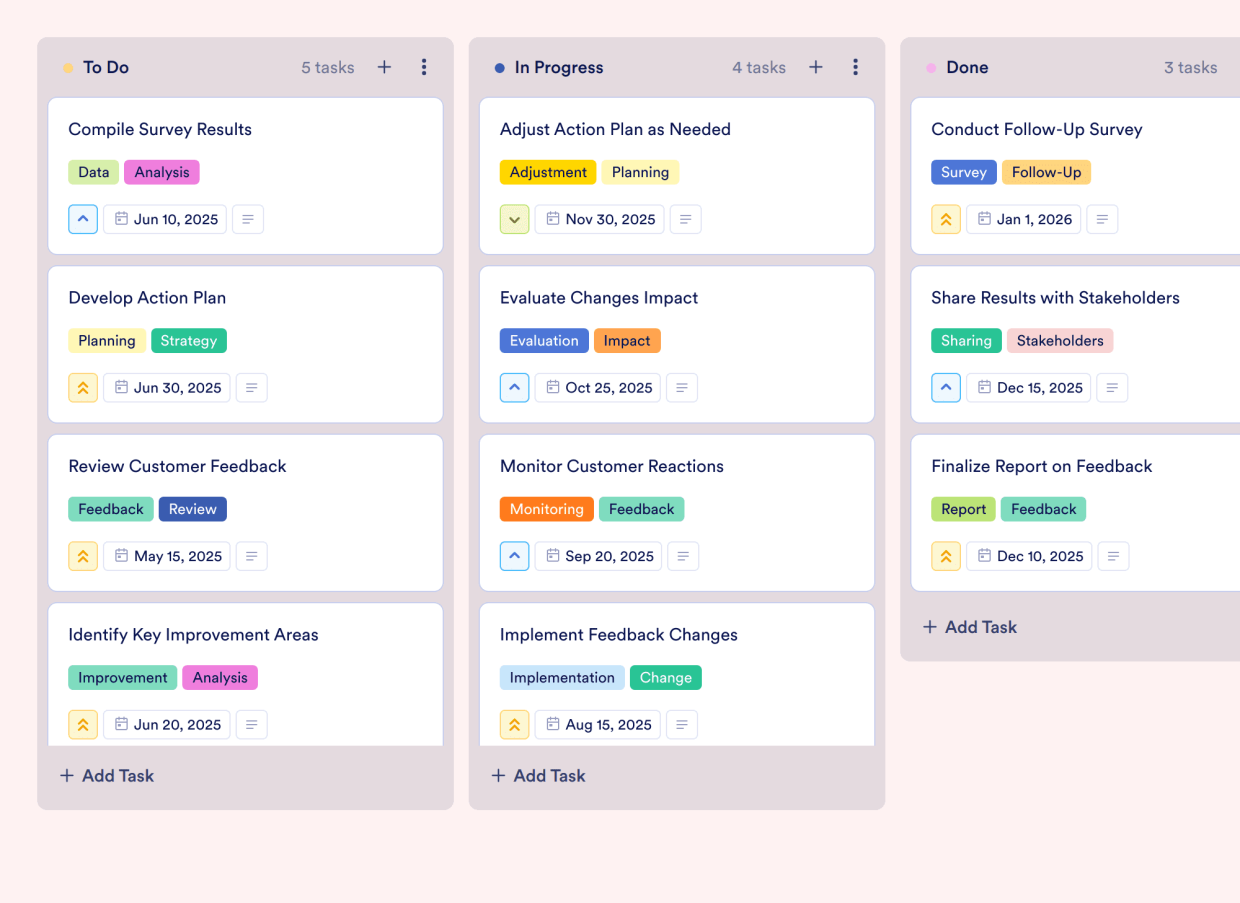Viewport: 1240px width, 903px height.
Task: Select the Done column header
Action: (x=966, y=67)
